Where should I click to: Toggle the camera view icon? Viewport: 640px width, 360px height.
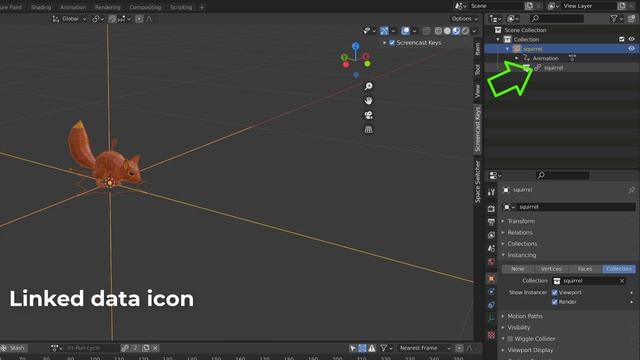[369, 115]
